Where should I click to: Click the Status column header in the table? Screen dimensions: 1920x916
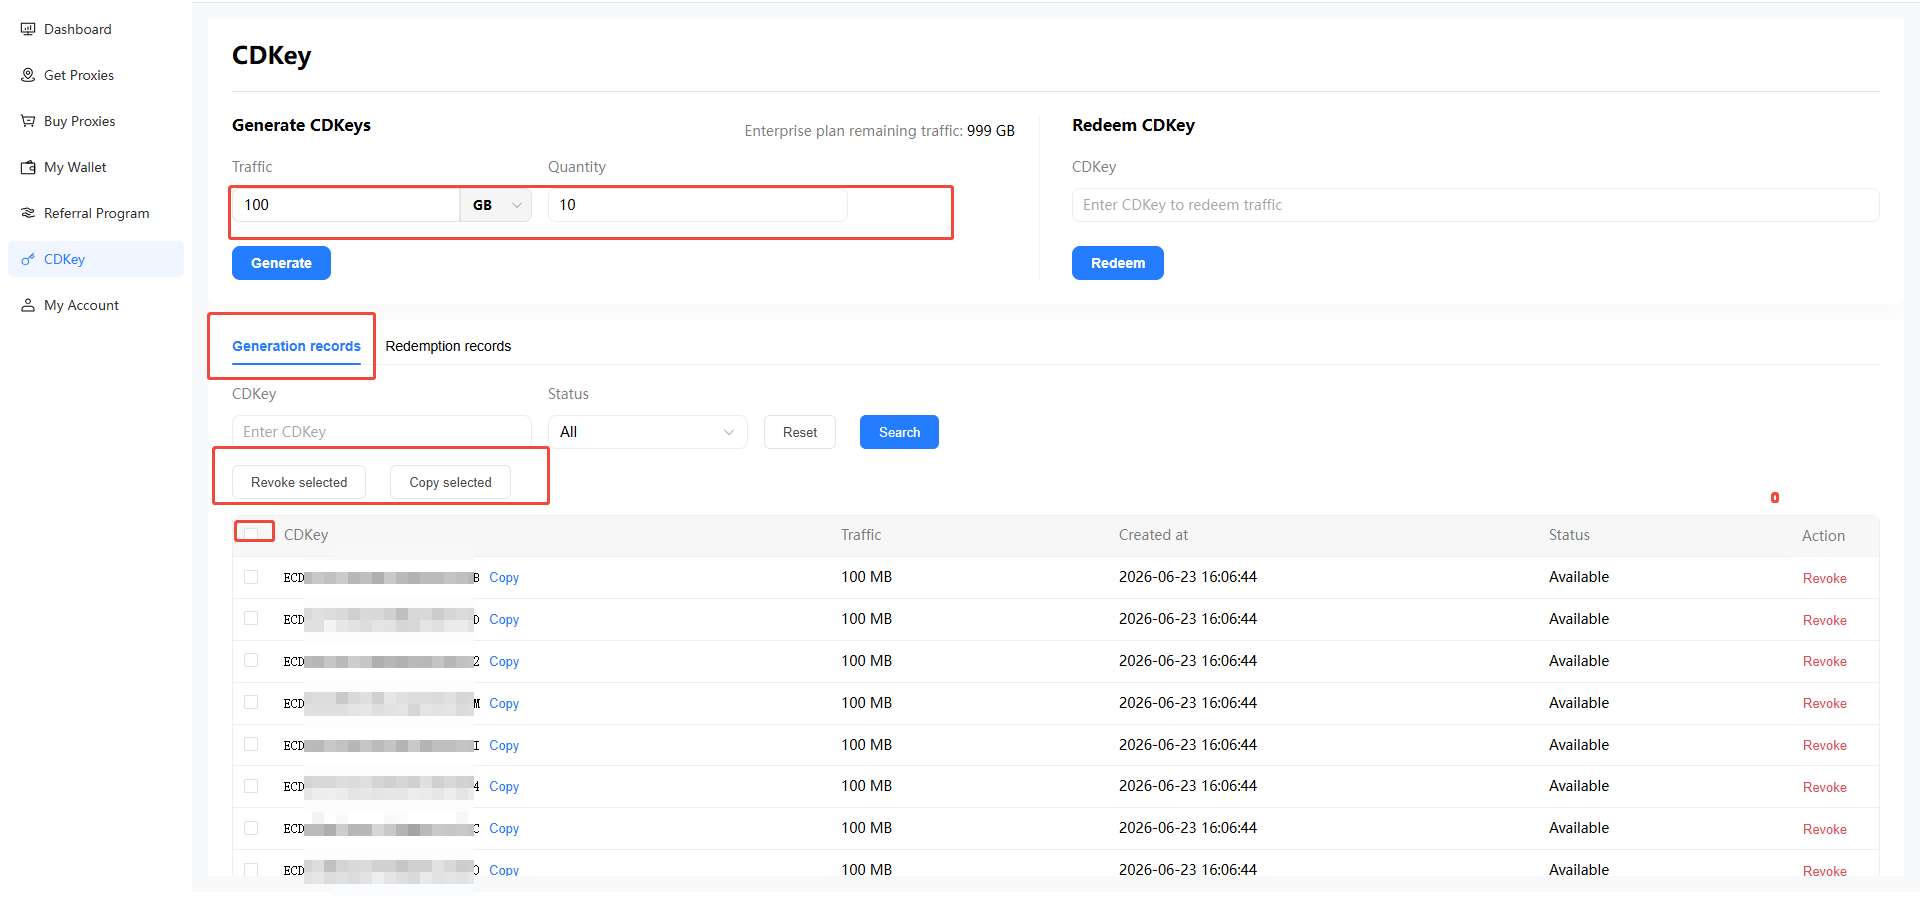[x=1569, y=535]
